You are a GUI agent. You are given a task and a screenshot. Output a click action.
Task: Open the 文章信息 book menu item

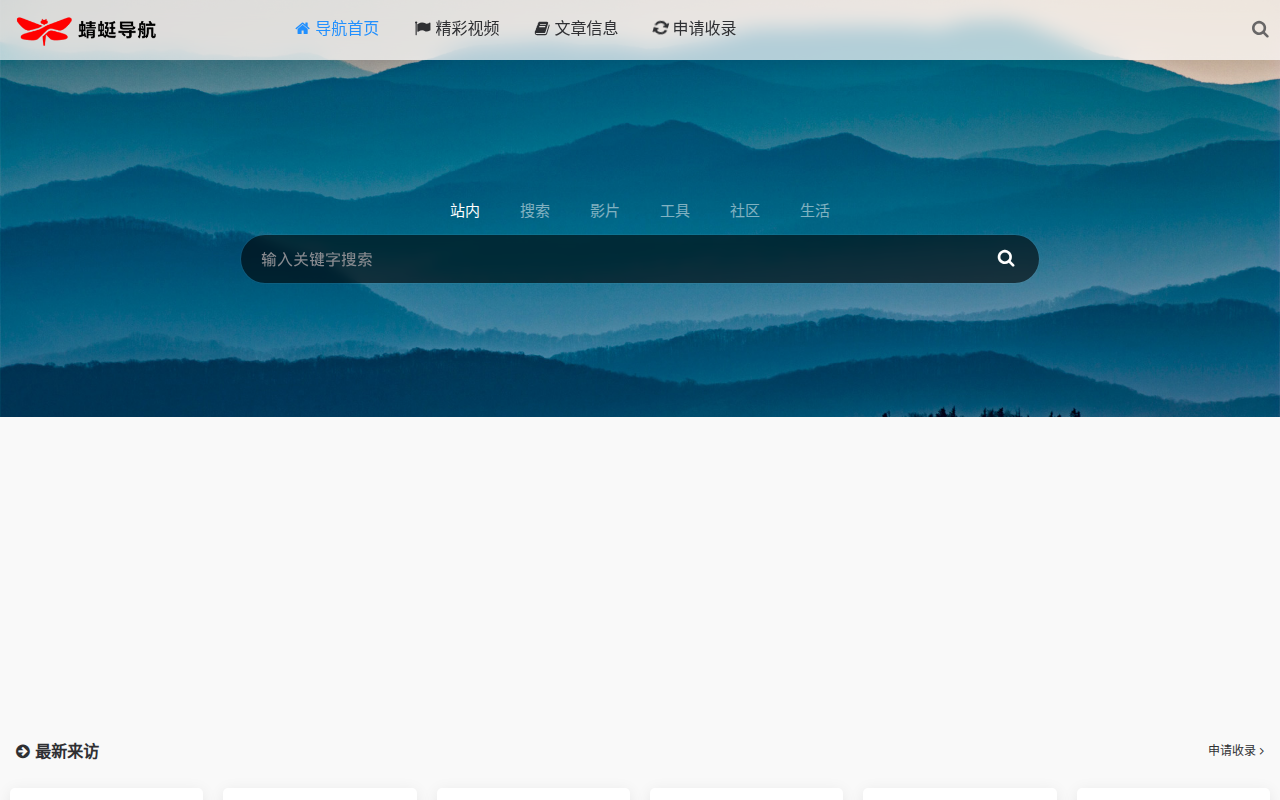576,29
